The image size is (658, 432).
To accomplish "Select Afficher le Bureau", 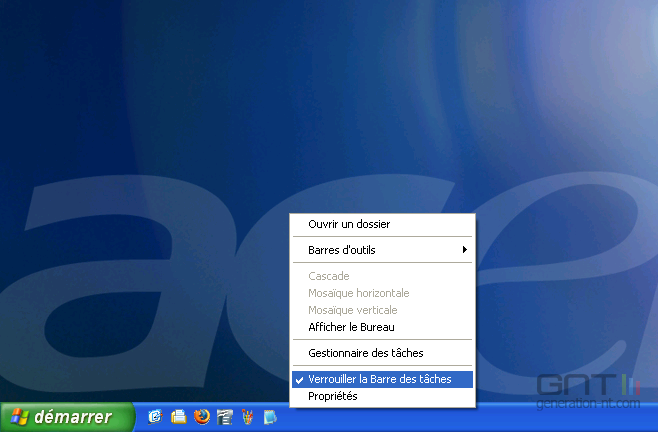I will pos(382,327).
